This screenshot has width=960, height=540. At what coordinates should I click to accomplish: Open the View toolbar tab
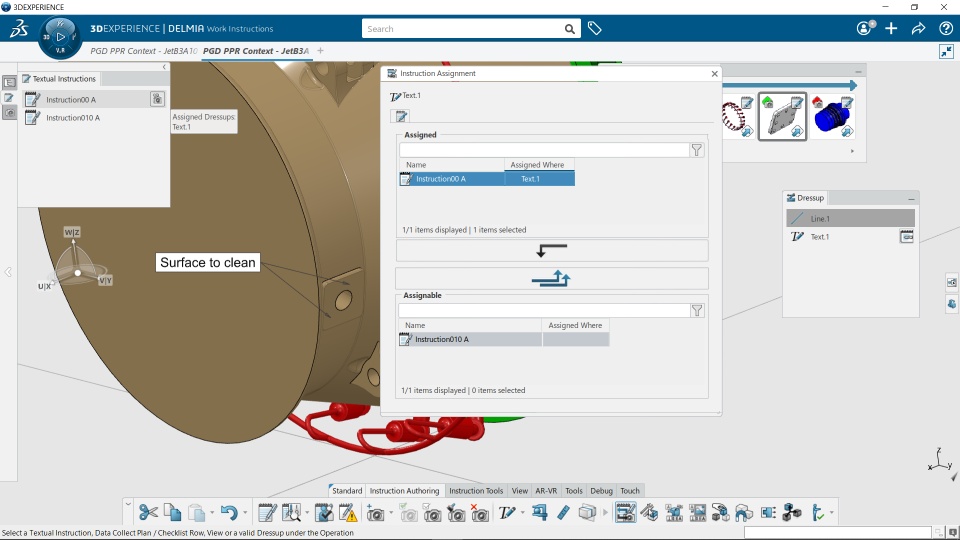click(519, 490)
